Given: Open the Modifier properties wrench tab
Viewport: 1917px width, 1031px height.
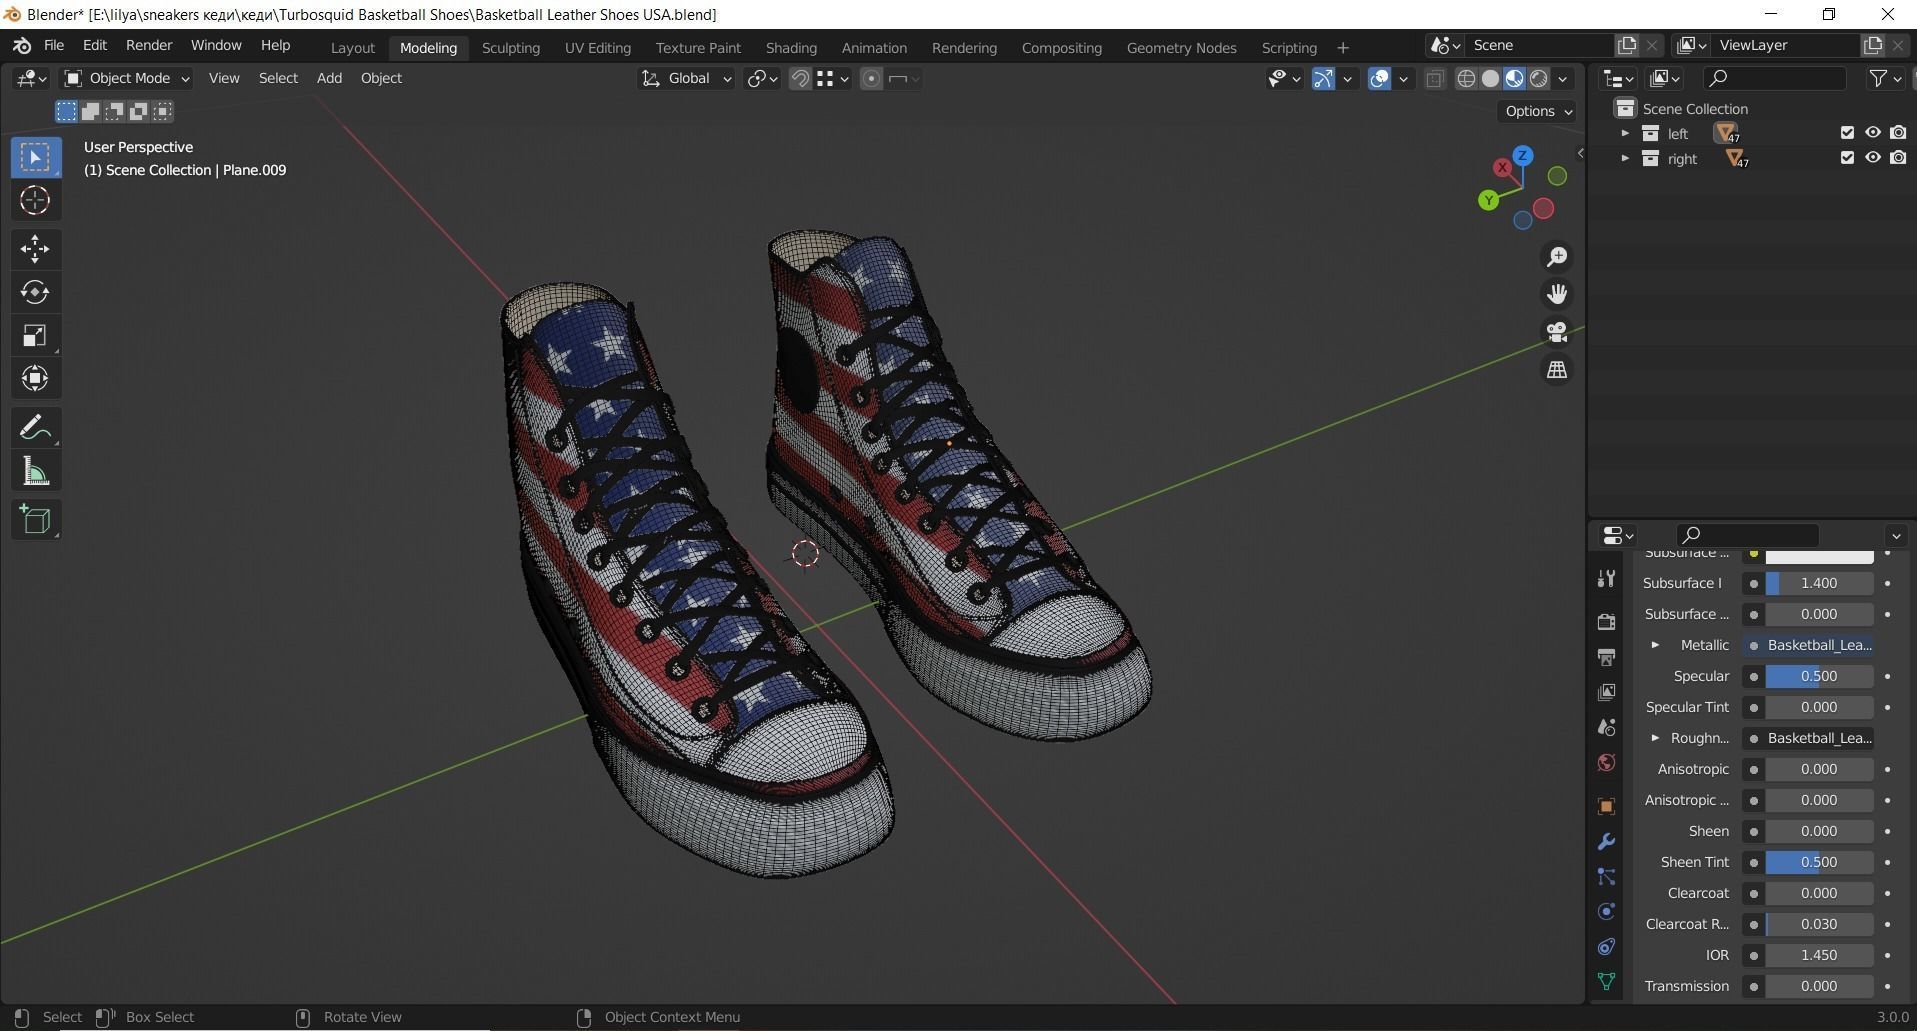Looking at the screenshot, I should [1606, 841].
